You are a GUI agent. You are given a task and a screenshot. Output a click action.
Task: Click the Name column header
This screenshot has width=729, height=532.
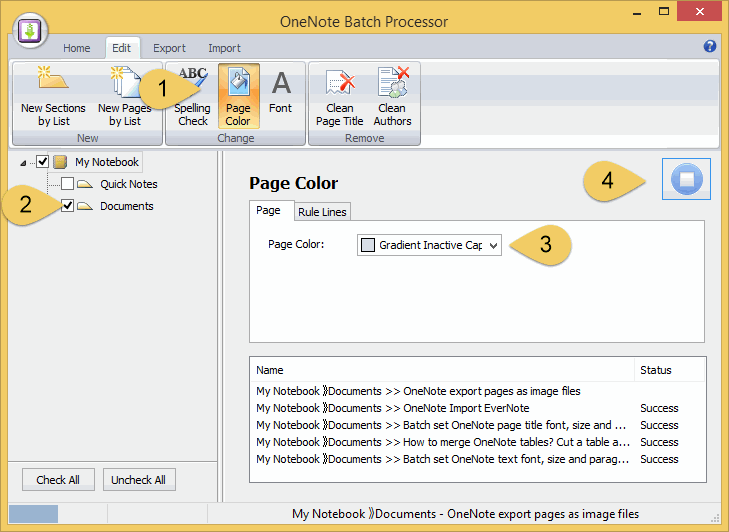pyautogui.click(x=442, y=370)
